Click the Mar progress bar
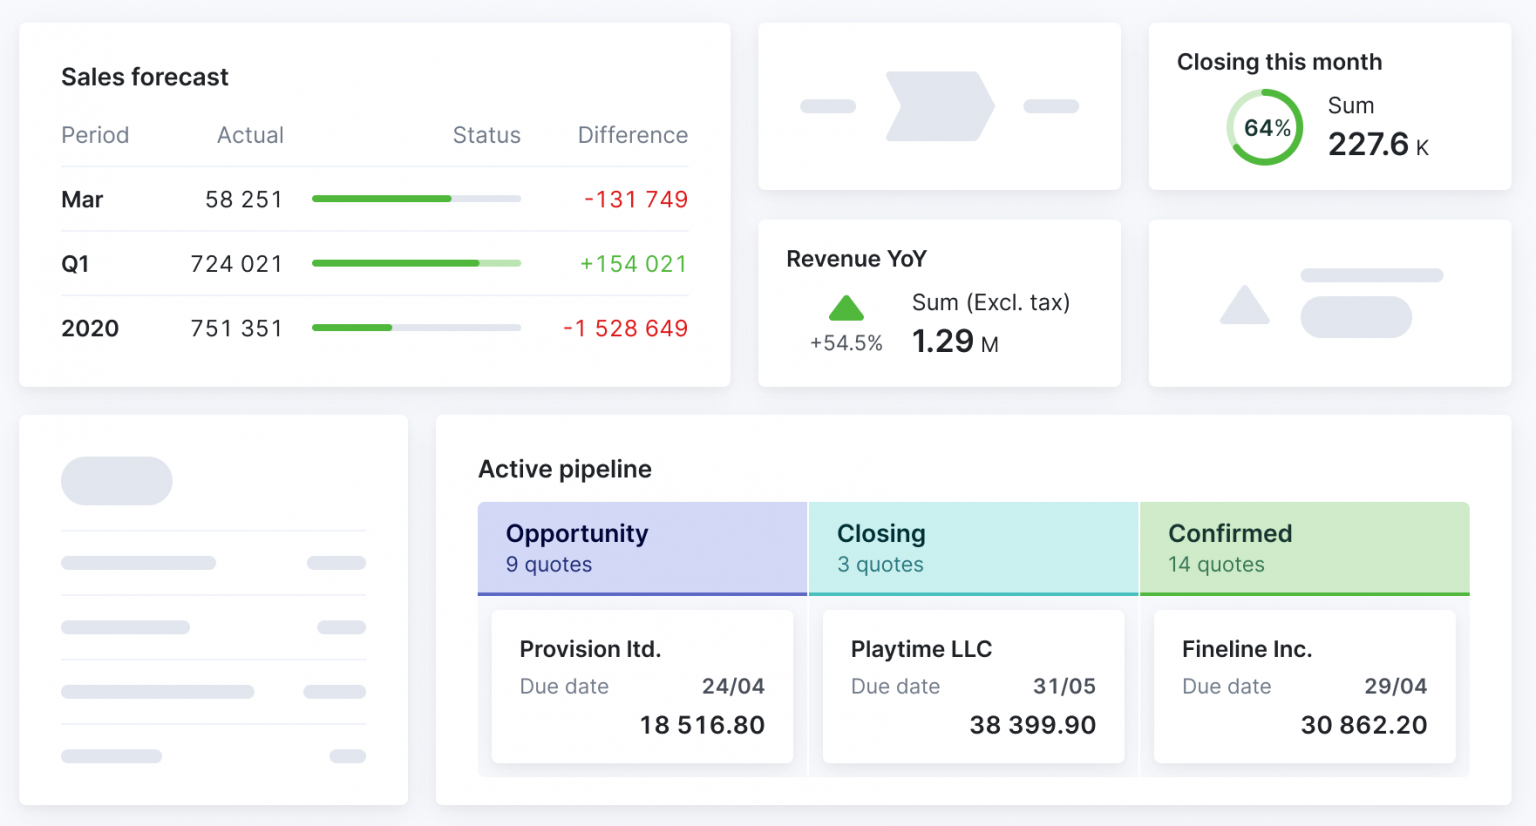The height and width of the screenshot is (826, 1536). (x=417, y=199)
